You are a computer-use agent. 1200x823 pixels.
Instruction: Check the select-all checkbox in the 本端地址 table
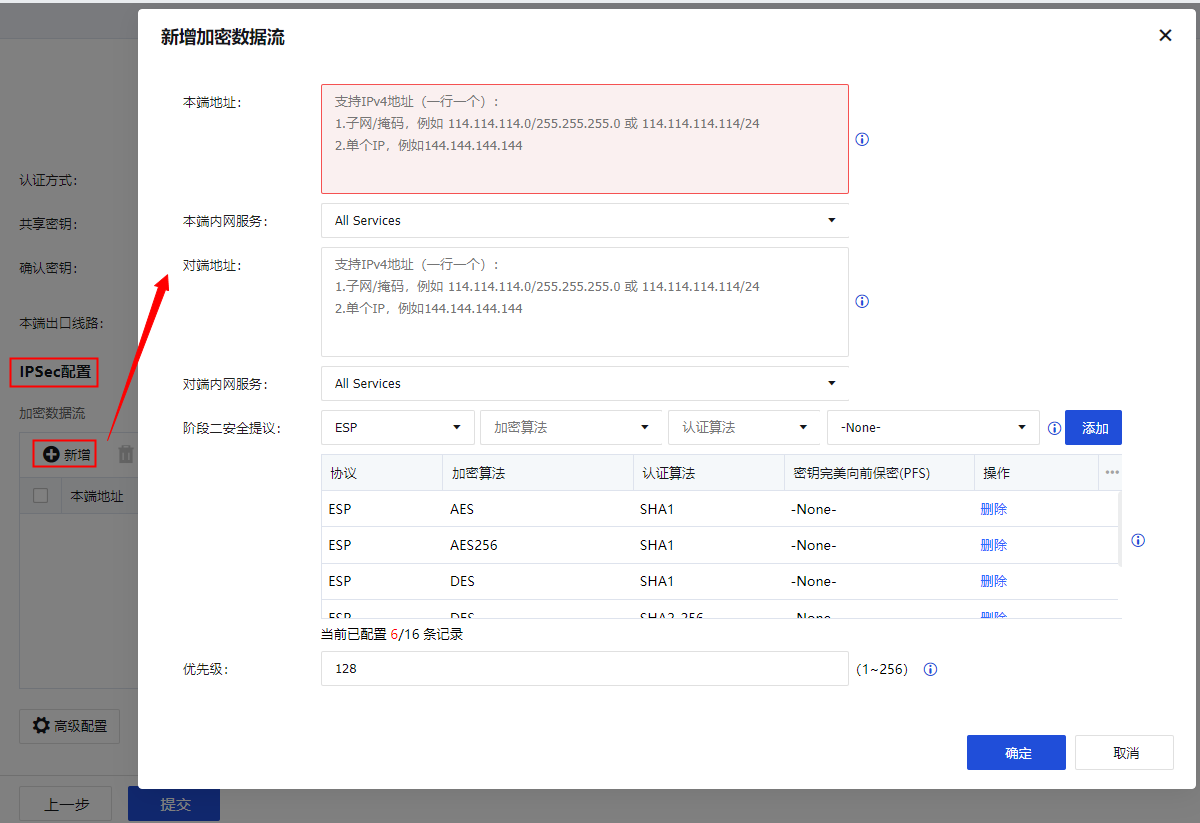click(39, 495)
